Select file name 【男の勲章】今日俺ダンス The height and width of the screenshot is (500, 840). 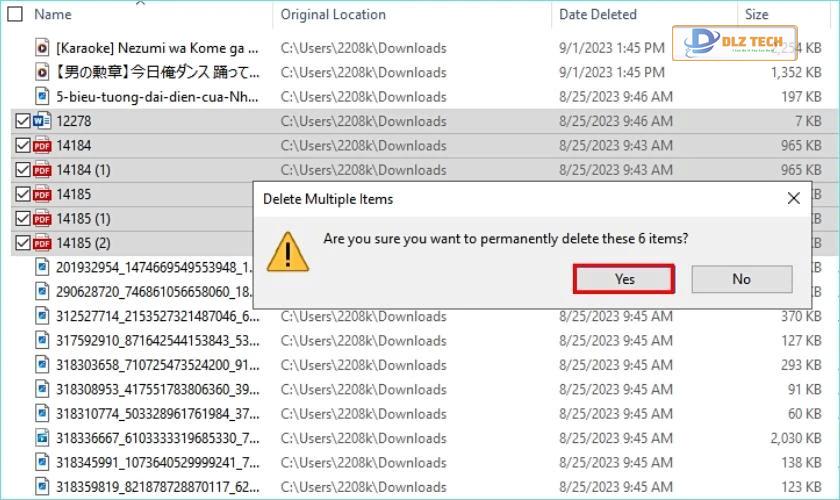tap(158, 72)
